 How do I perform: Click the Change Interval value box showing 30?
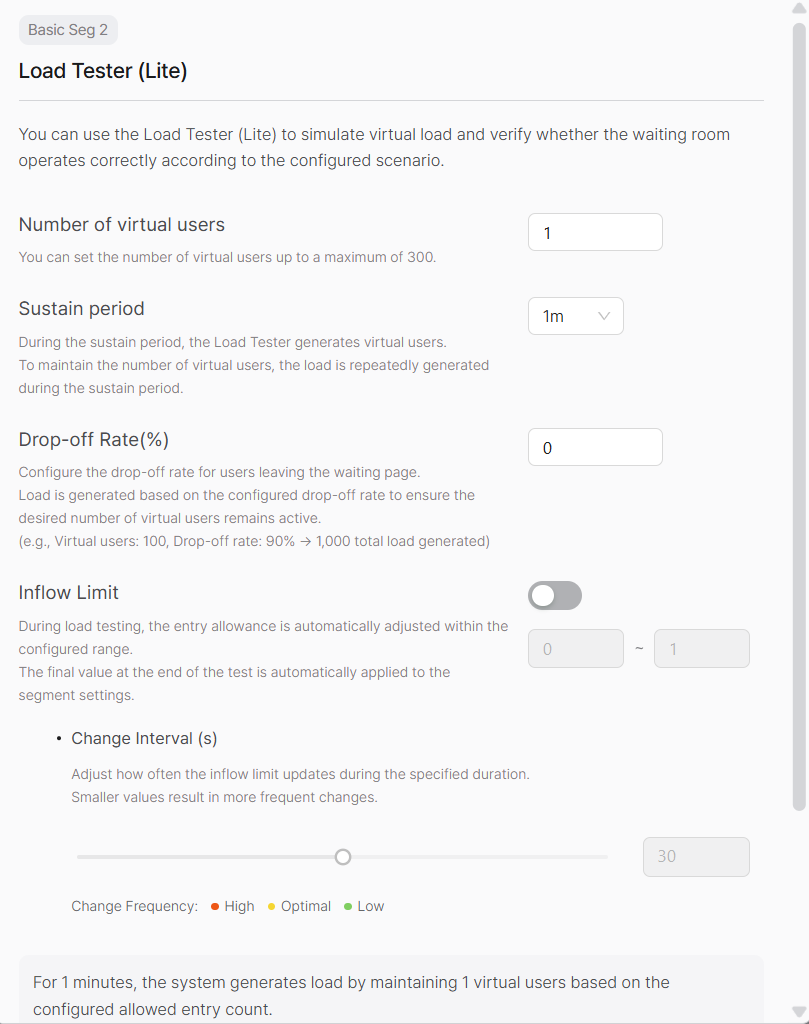(696, 857)
